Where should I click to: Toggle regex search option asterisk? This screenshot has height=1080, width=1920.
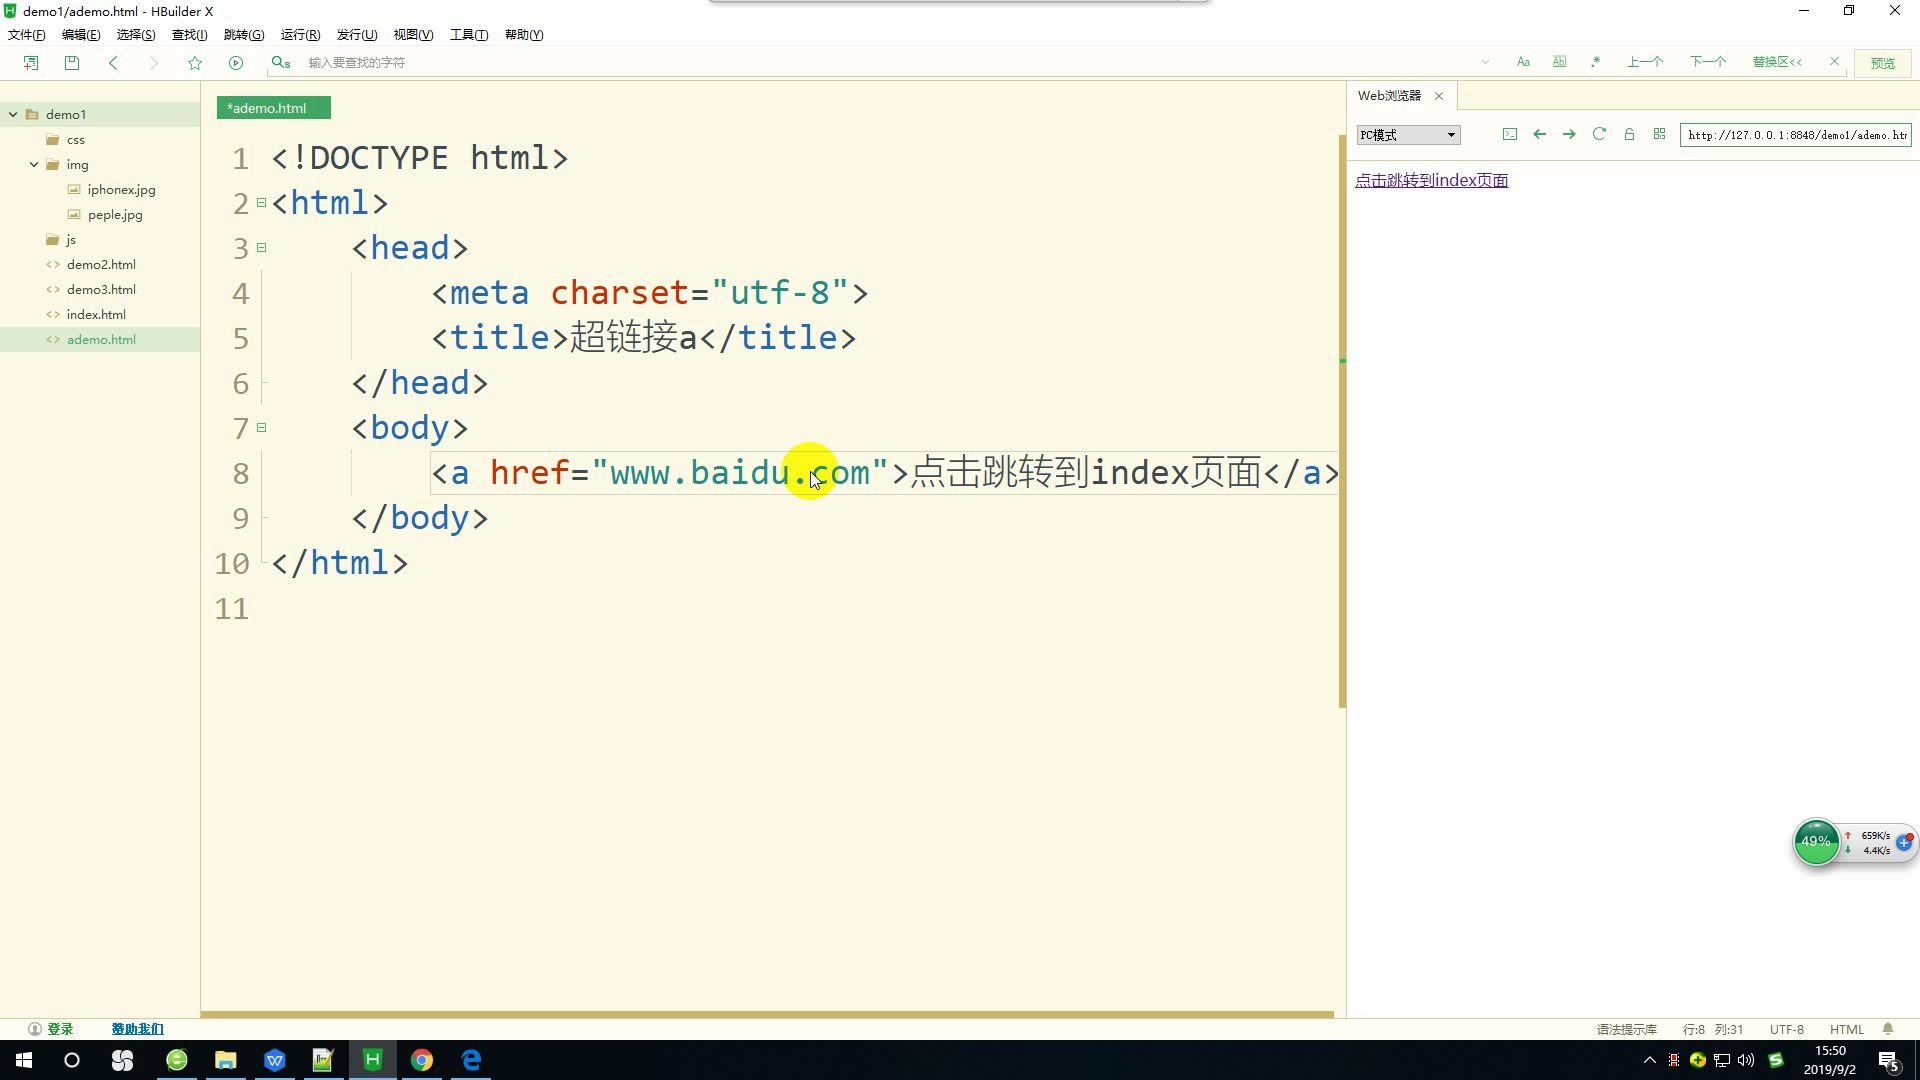pyautogui.click(x=1596, y=62)
